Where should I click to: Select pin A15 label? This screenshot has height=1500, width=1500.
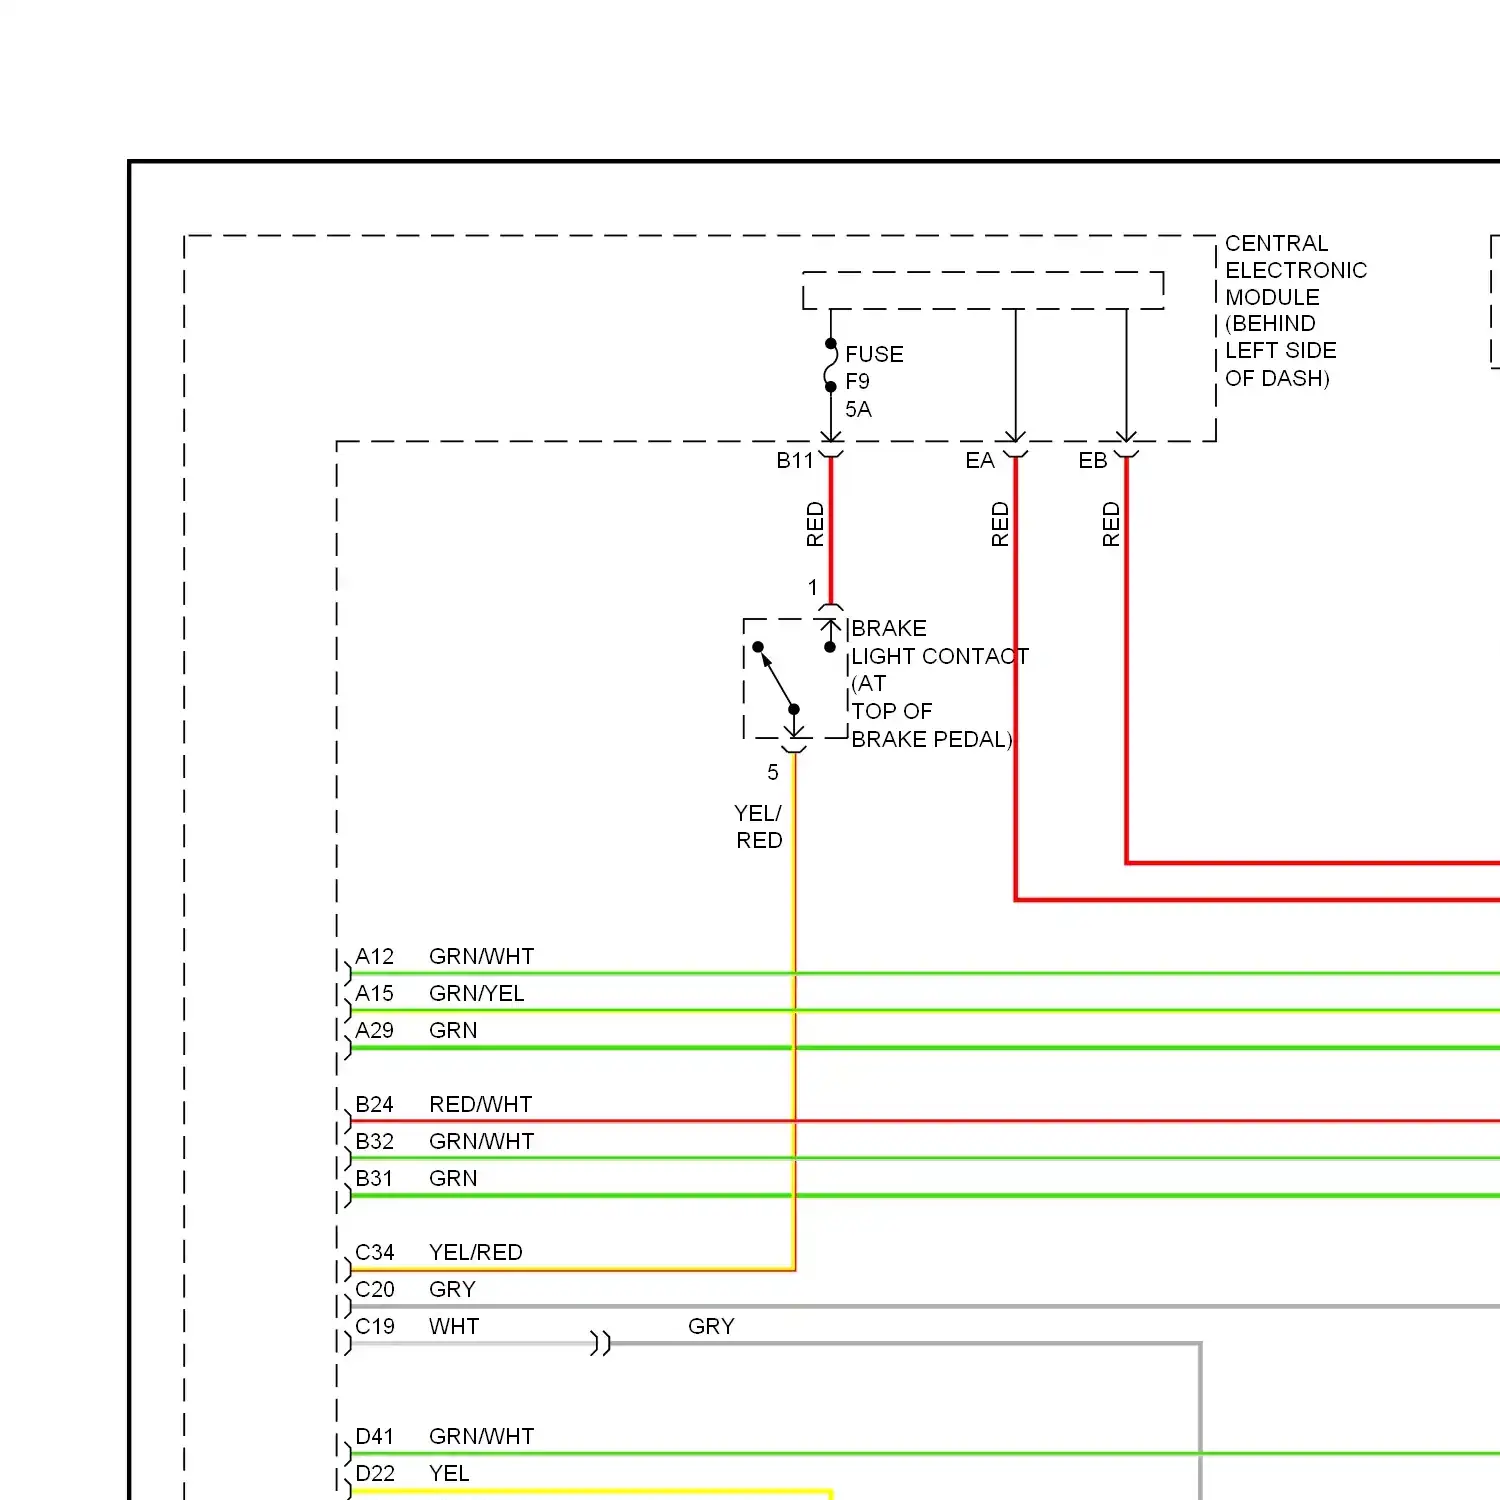tap(375, 994)
